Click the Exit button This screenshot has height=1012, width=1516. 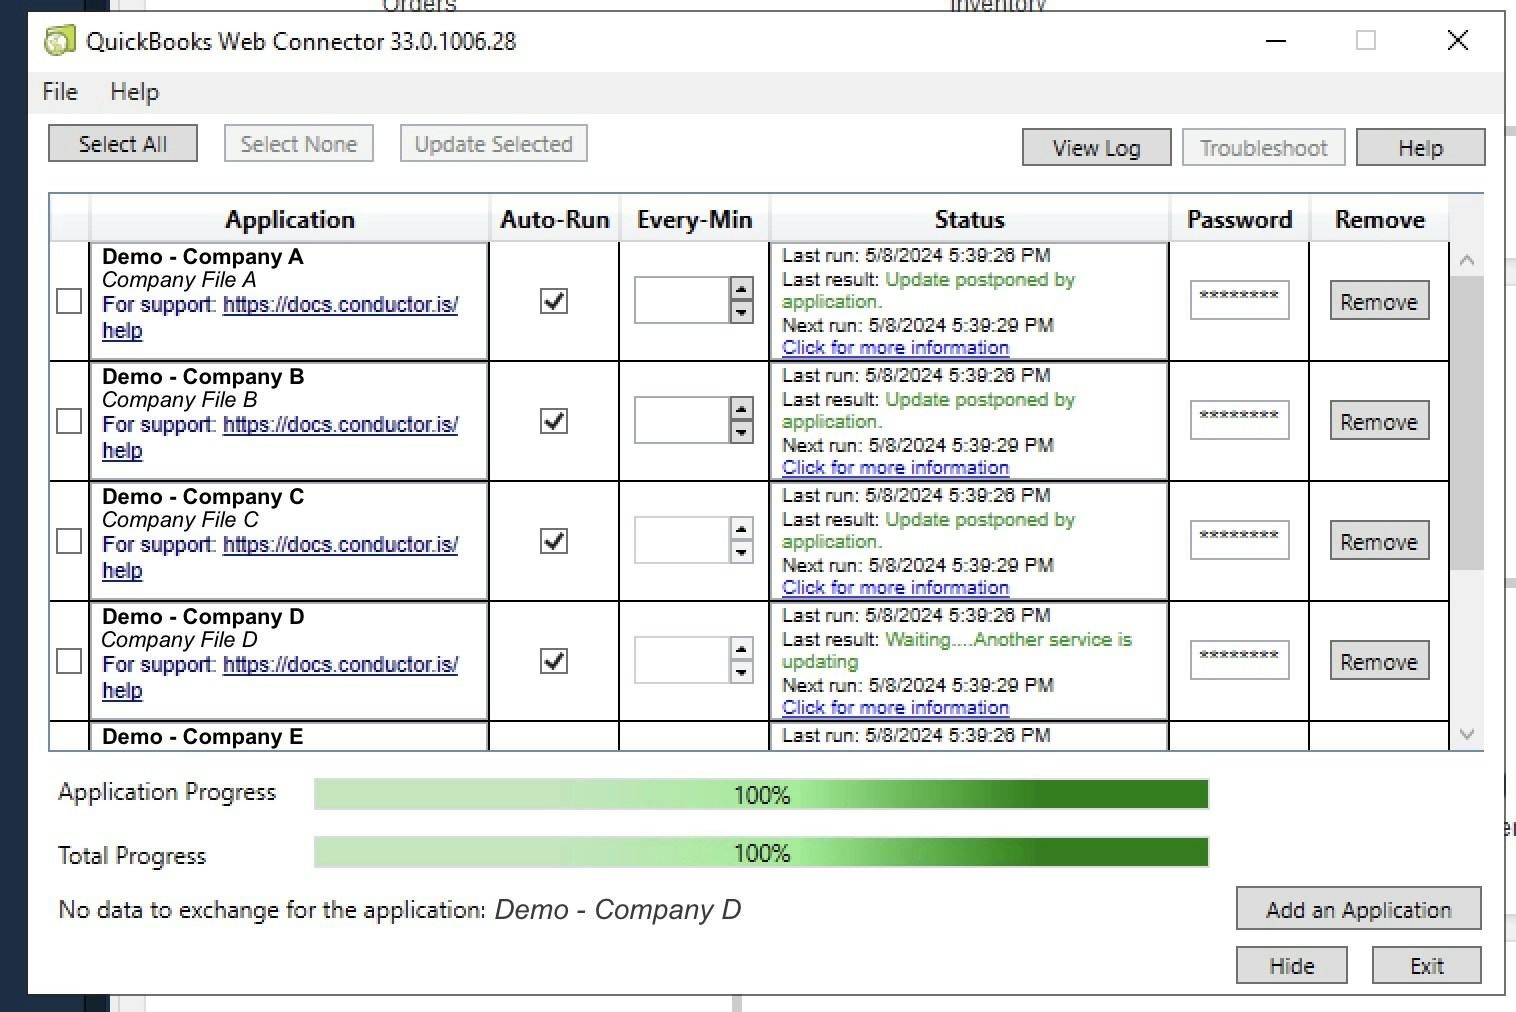click(x=1426, y=966)
